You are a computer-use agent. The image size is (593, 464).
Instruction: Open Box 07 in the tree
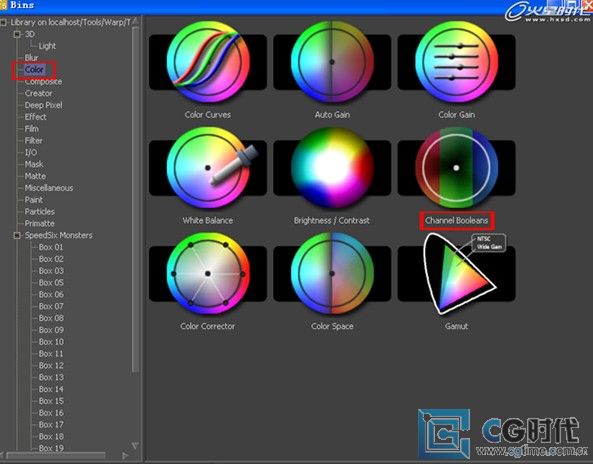click(x=51, y=306)
